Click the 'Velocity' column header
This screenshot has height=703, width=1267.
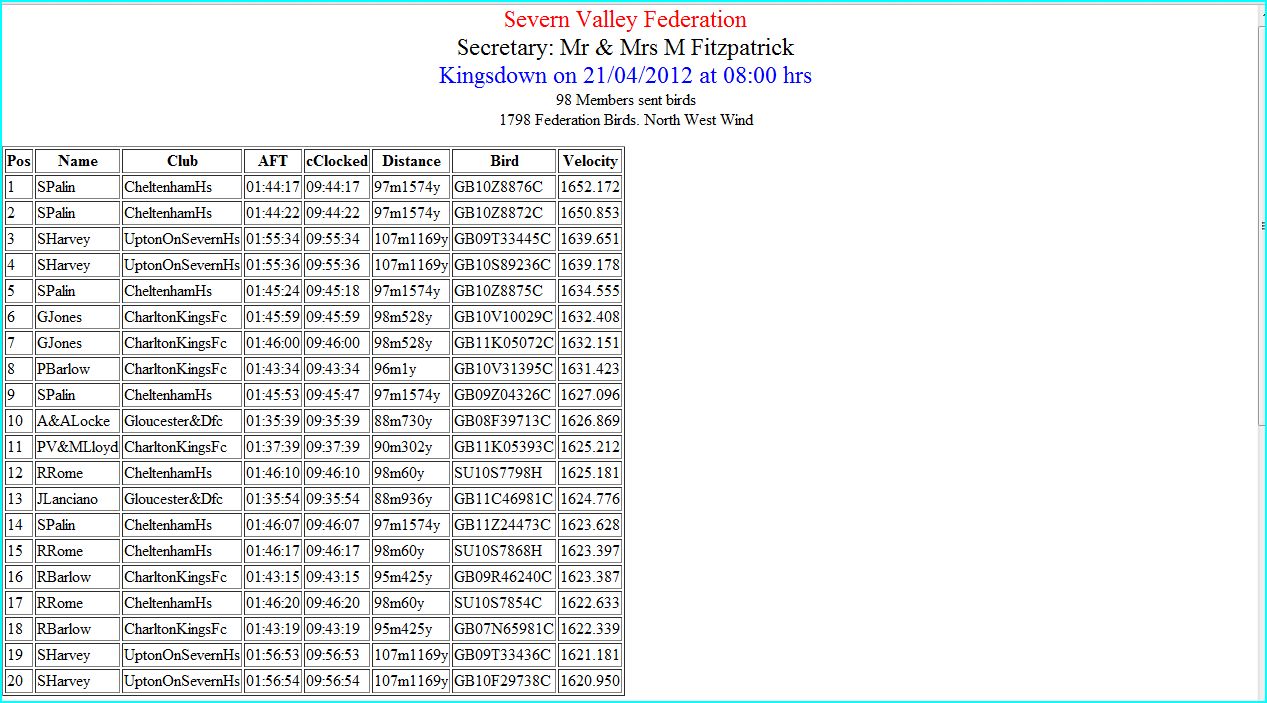coord(590,161)
